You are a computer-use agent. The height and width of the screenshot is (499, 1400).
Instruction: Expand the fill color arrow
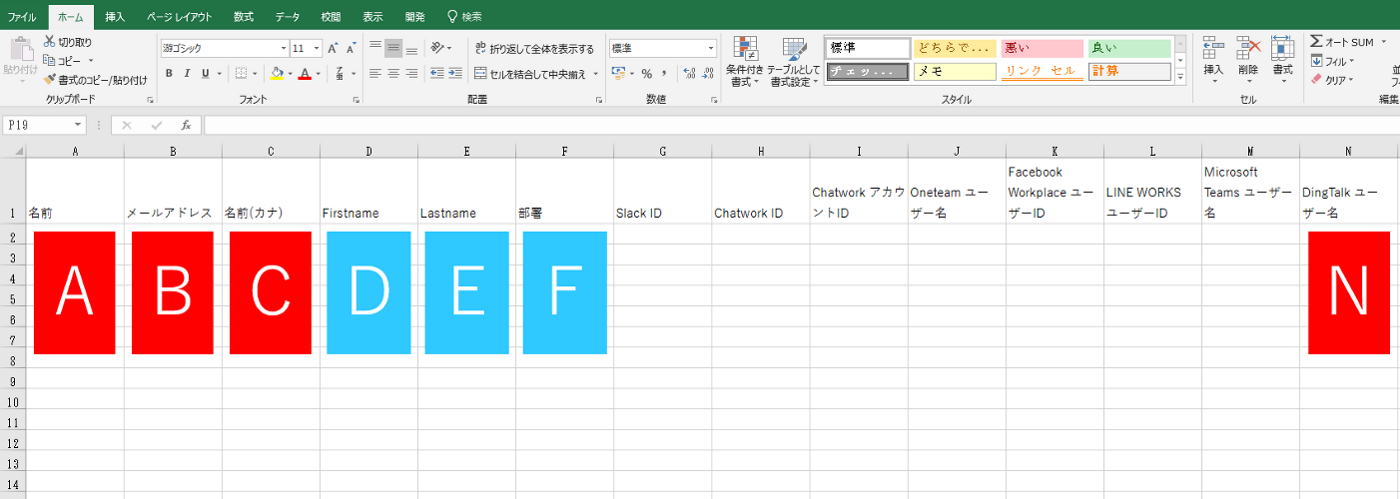coord(290,73)
